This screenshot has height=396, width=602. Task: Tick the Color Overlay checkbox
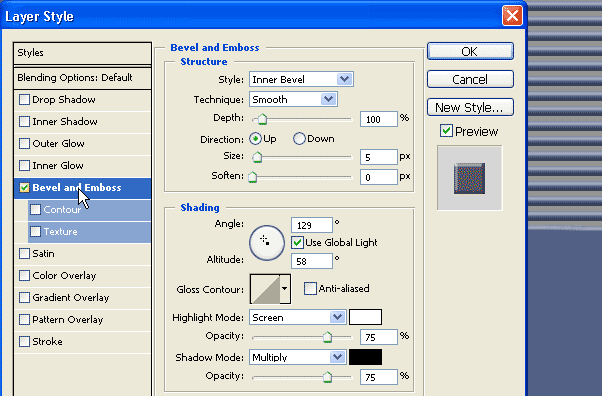pos(24,275)
